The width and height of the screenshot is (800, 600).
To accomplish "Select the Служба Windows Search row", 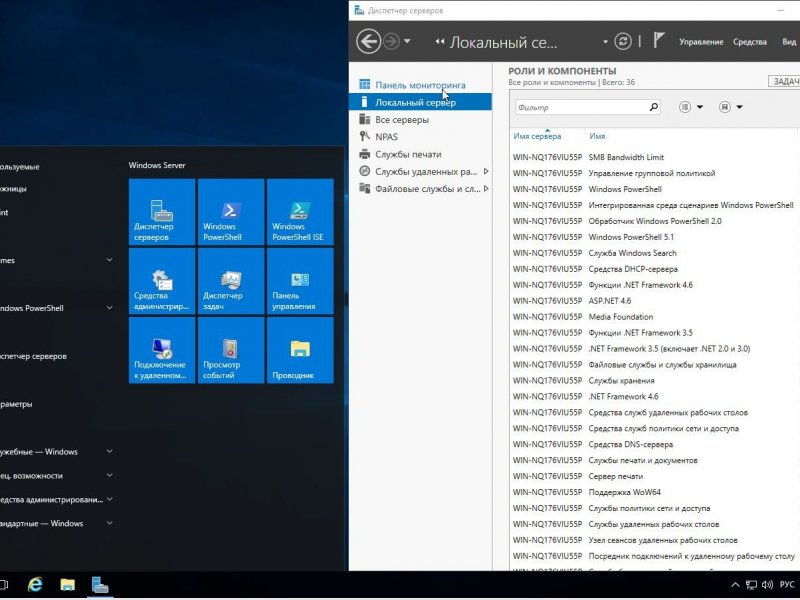I will coord(654,253).
